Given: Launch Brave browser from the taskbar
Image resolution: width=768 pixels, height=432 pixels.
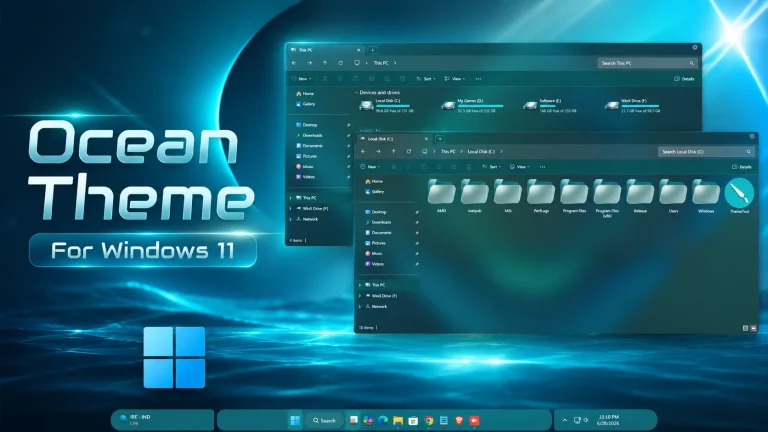Looking at the screenshot, I should [459, 420].
